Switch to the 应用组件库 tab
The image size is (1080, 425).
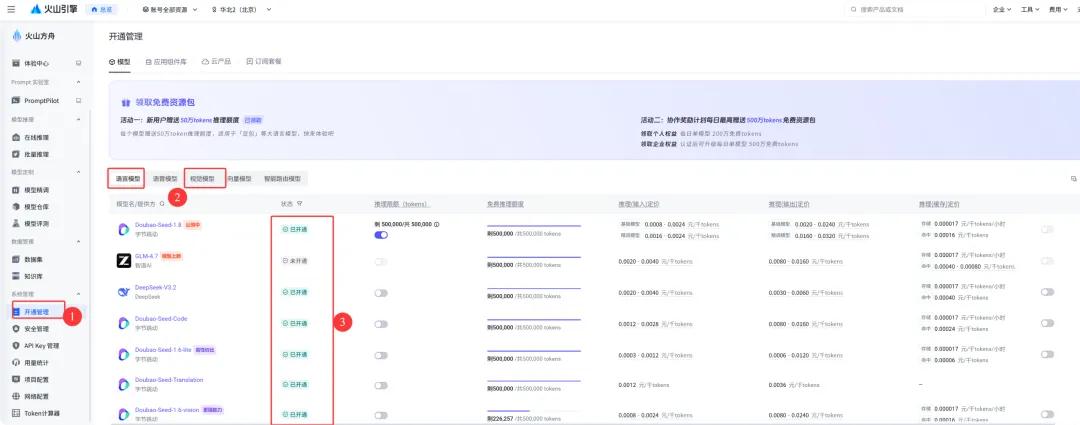(x=168, y=61)
